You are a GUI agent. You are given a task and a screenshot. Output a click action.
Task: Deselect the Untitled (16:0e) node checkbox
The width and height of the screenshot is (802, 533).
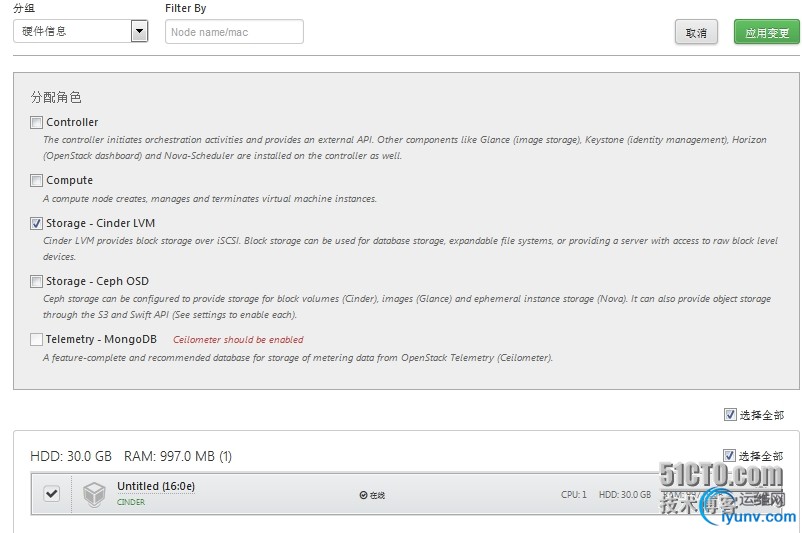pyautogui.click(x=52, y=493)
